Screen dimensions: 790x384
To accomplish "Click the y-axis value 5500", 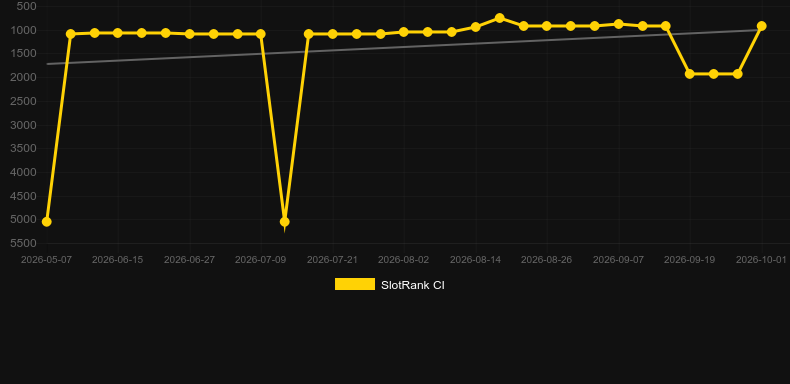I will pyautogui.click(x=24, y=243).
